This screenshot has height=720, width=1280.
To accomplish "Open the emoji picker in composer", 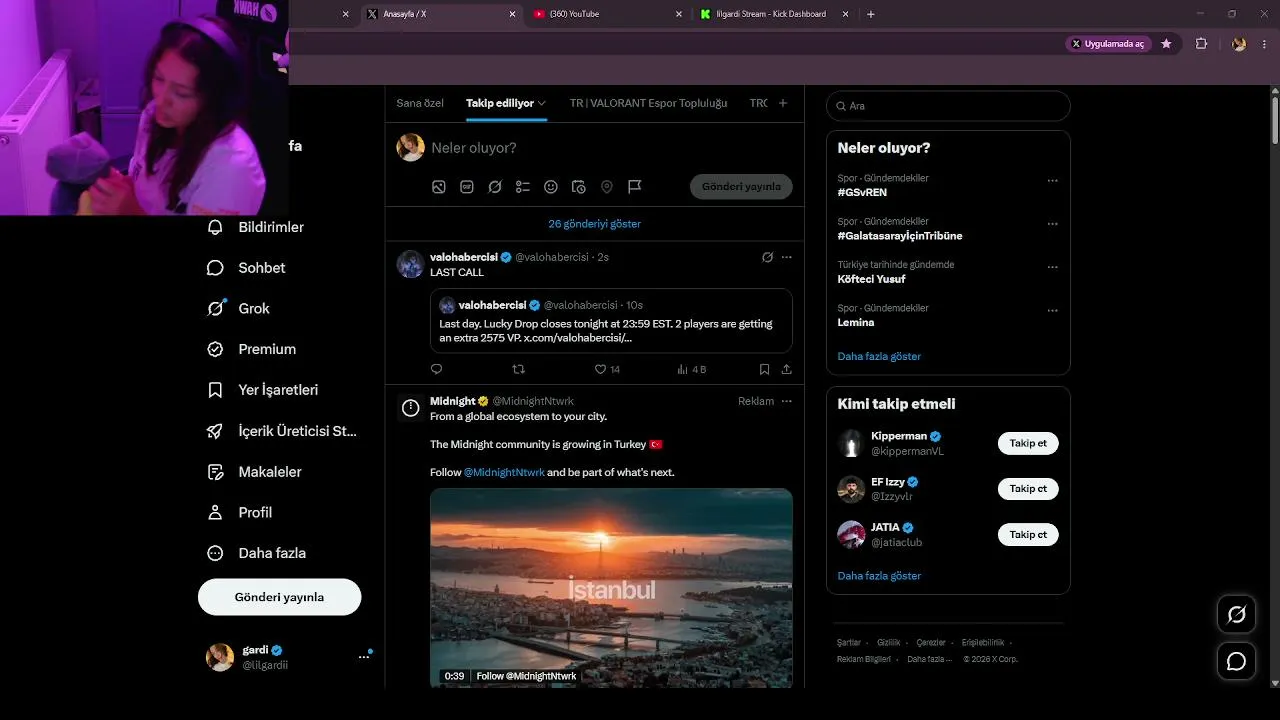I will point(550,187).
